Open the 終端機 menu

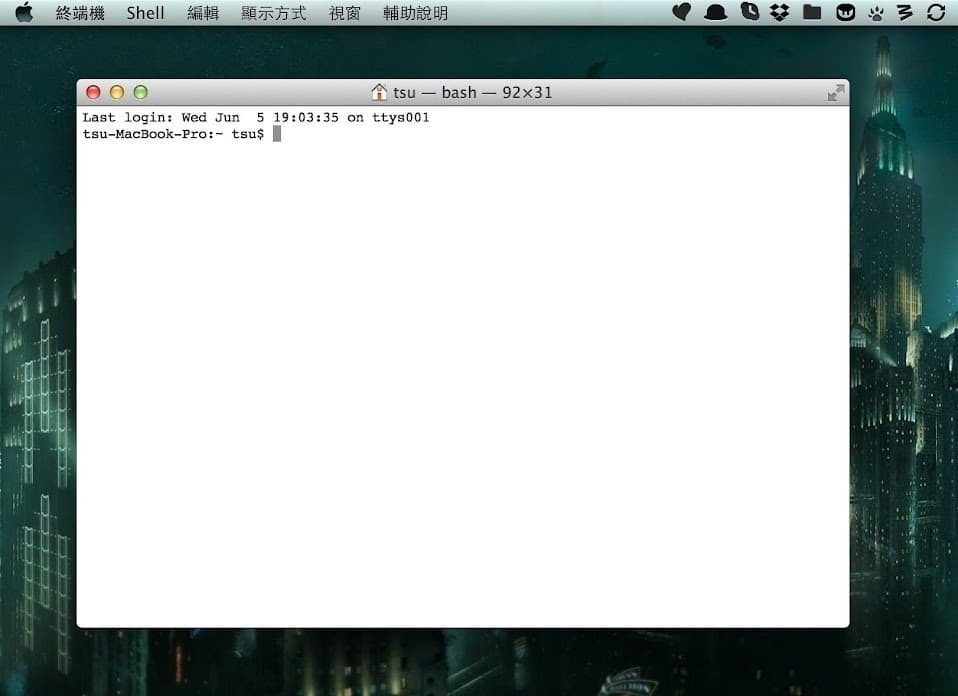[79, 13]
